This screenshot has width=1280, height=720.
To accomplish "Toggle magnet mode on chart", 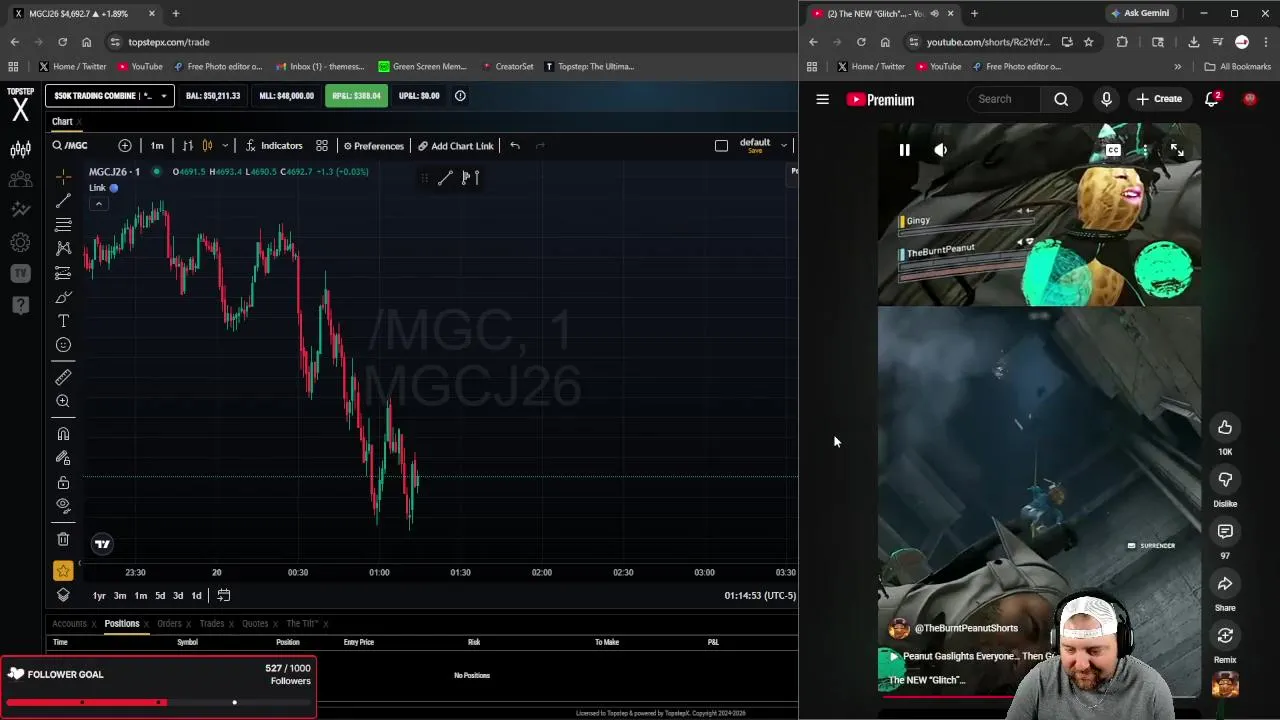I will (63, 434).
